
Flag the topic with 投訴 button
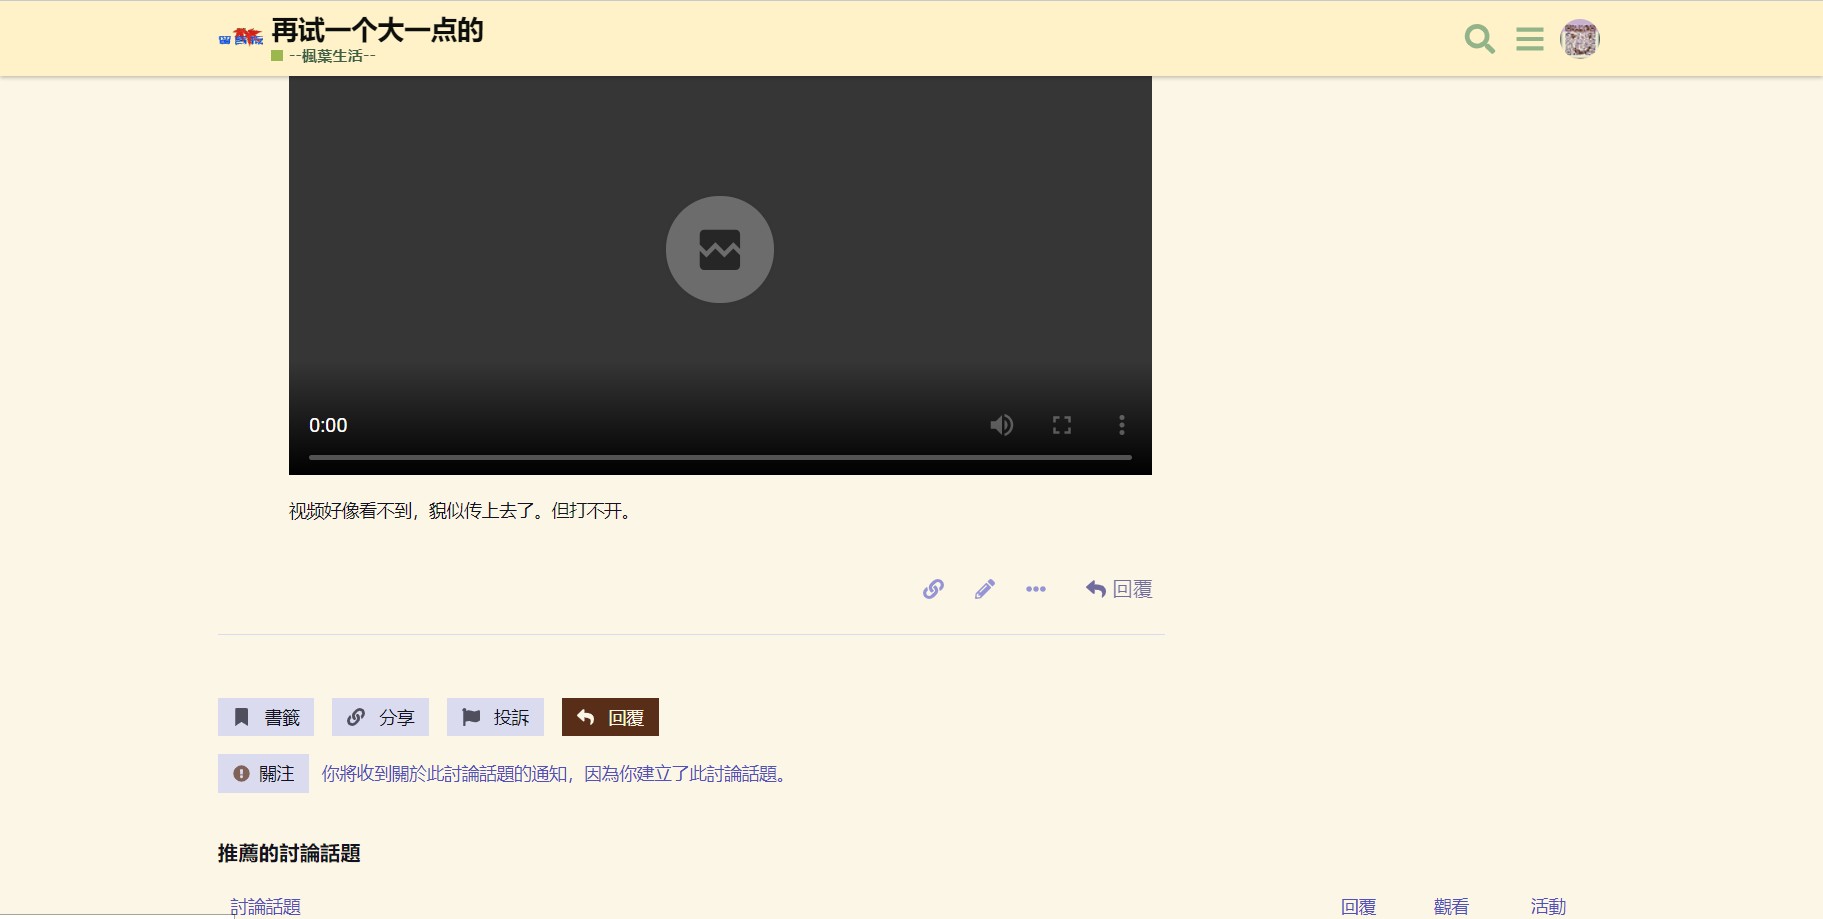(495, 717)
